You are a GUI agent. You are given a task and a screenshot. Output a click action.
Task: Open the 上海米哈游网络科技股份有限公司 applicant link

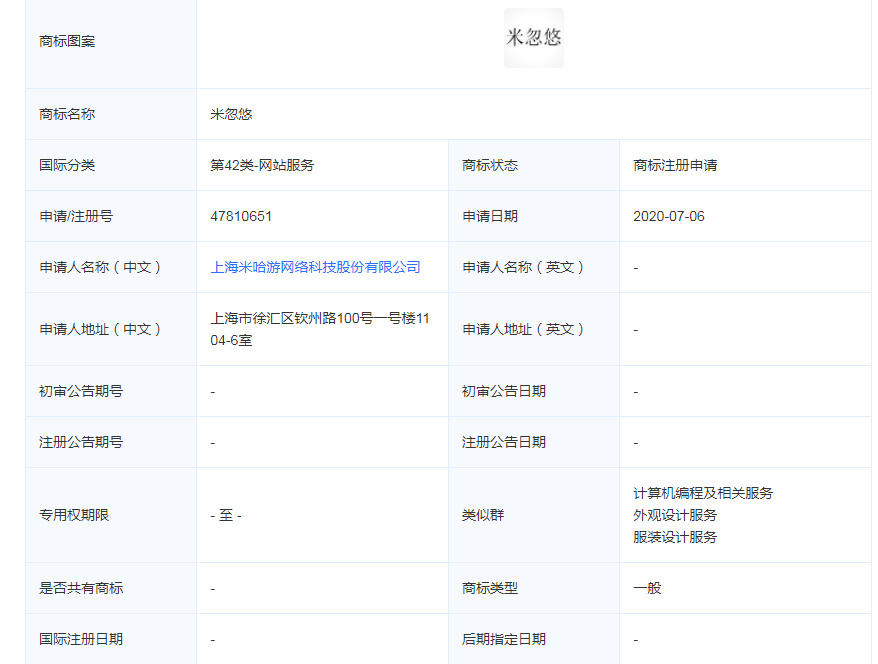click(x=315, y=267)
